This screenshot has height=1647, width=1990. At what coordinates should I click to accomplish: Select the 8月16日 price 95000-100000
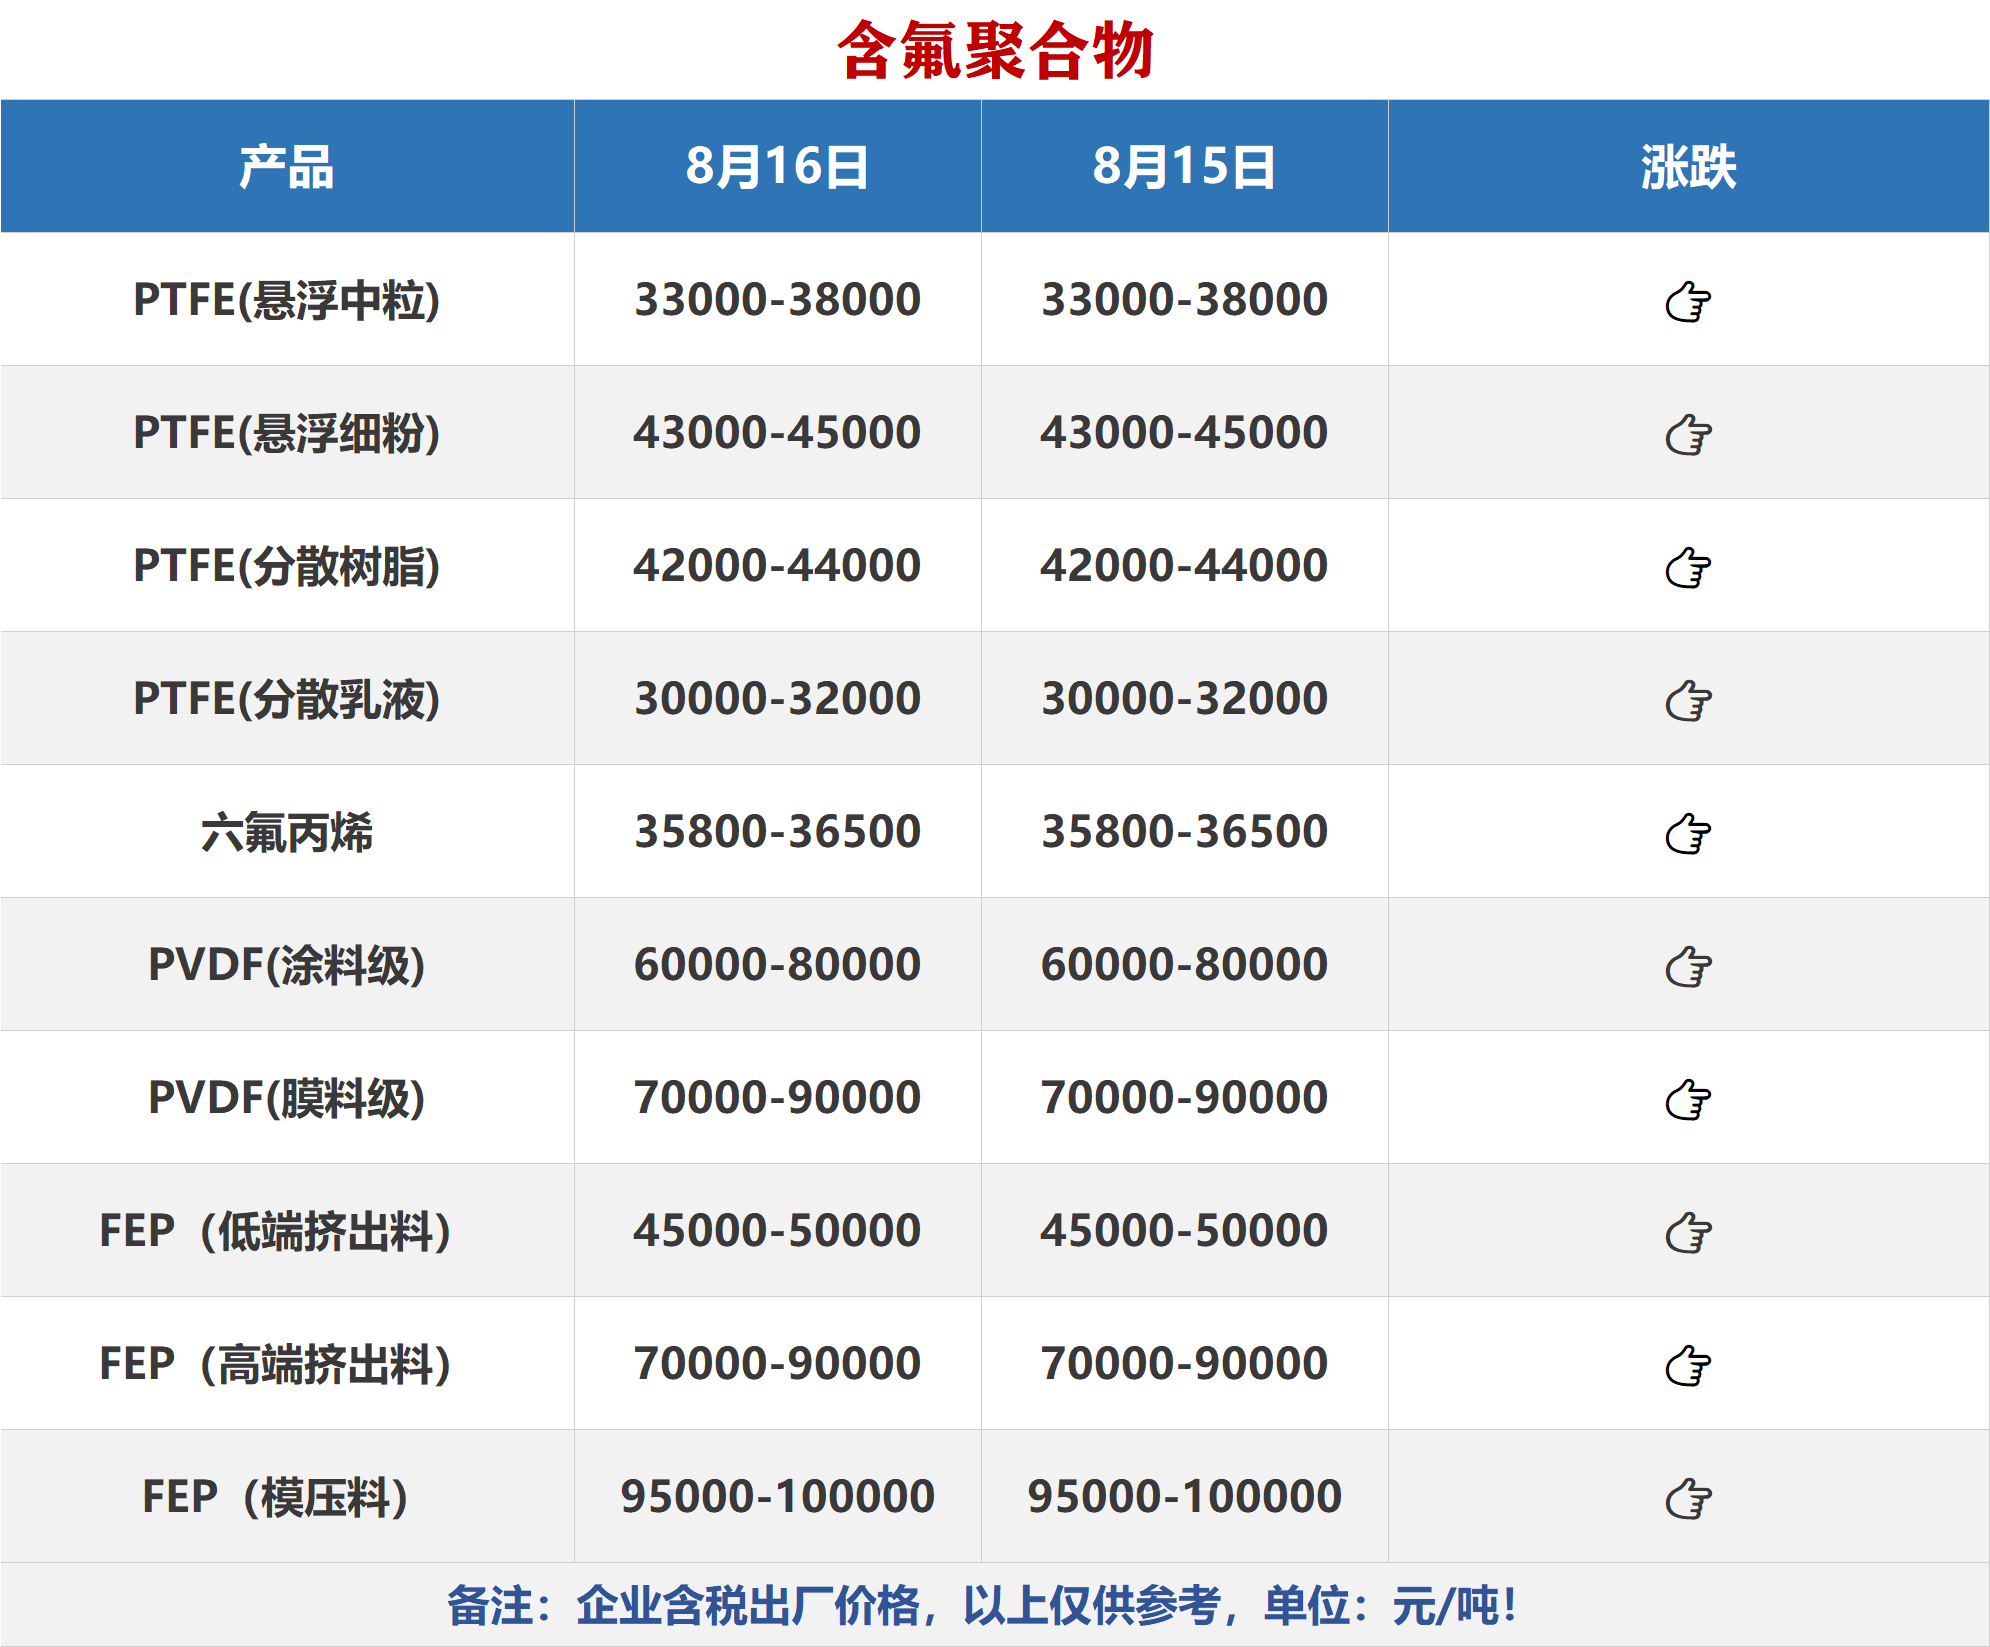click(777, 1497)
